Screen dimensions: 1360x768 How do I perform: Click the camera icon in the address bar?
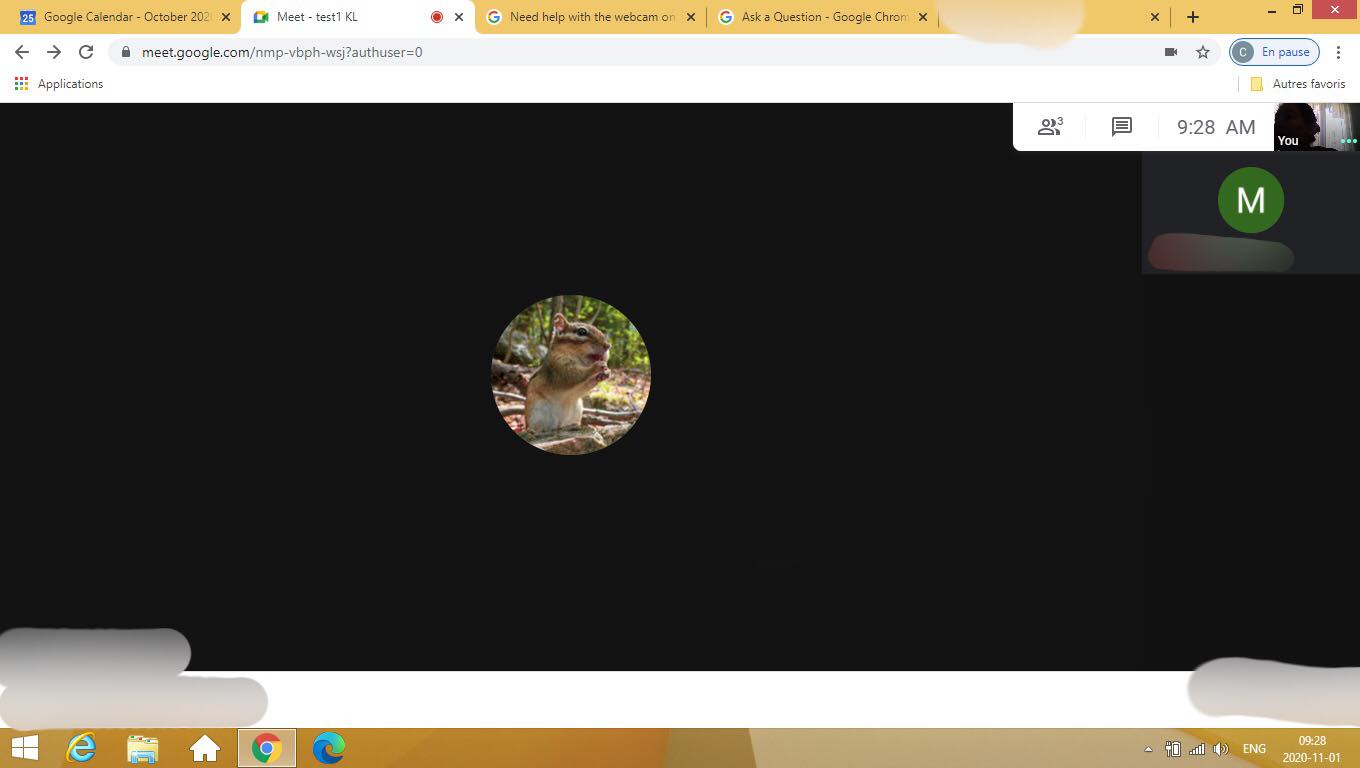click(1171, 52)
